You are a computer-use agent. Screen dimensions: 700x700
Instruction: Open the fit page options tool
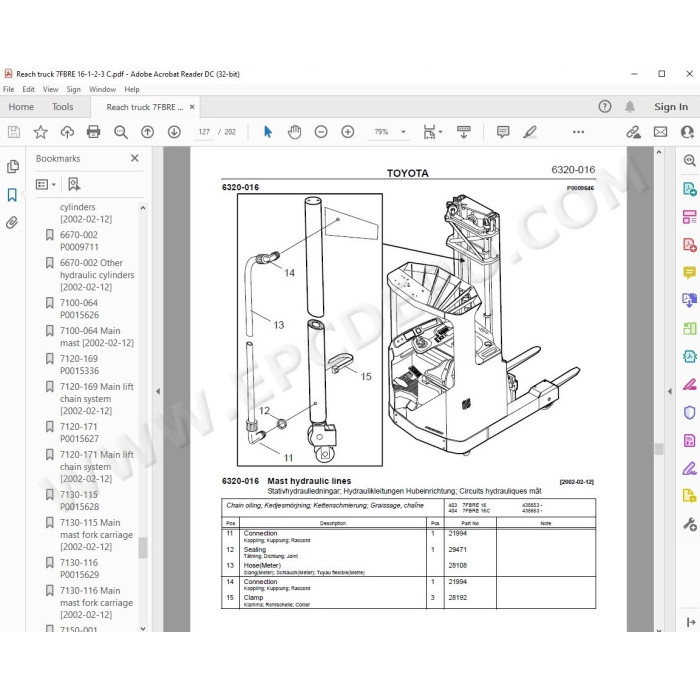(432, 132)
